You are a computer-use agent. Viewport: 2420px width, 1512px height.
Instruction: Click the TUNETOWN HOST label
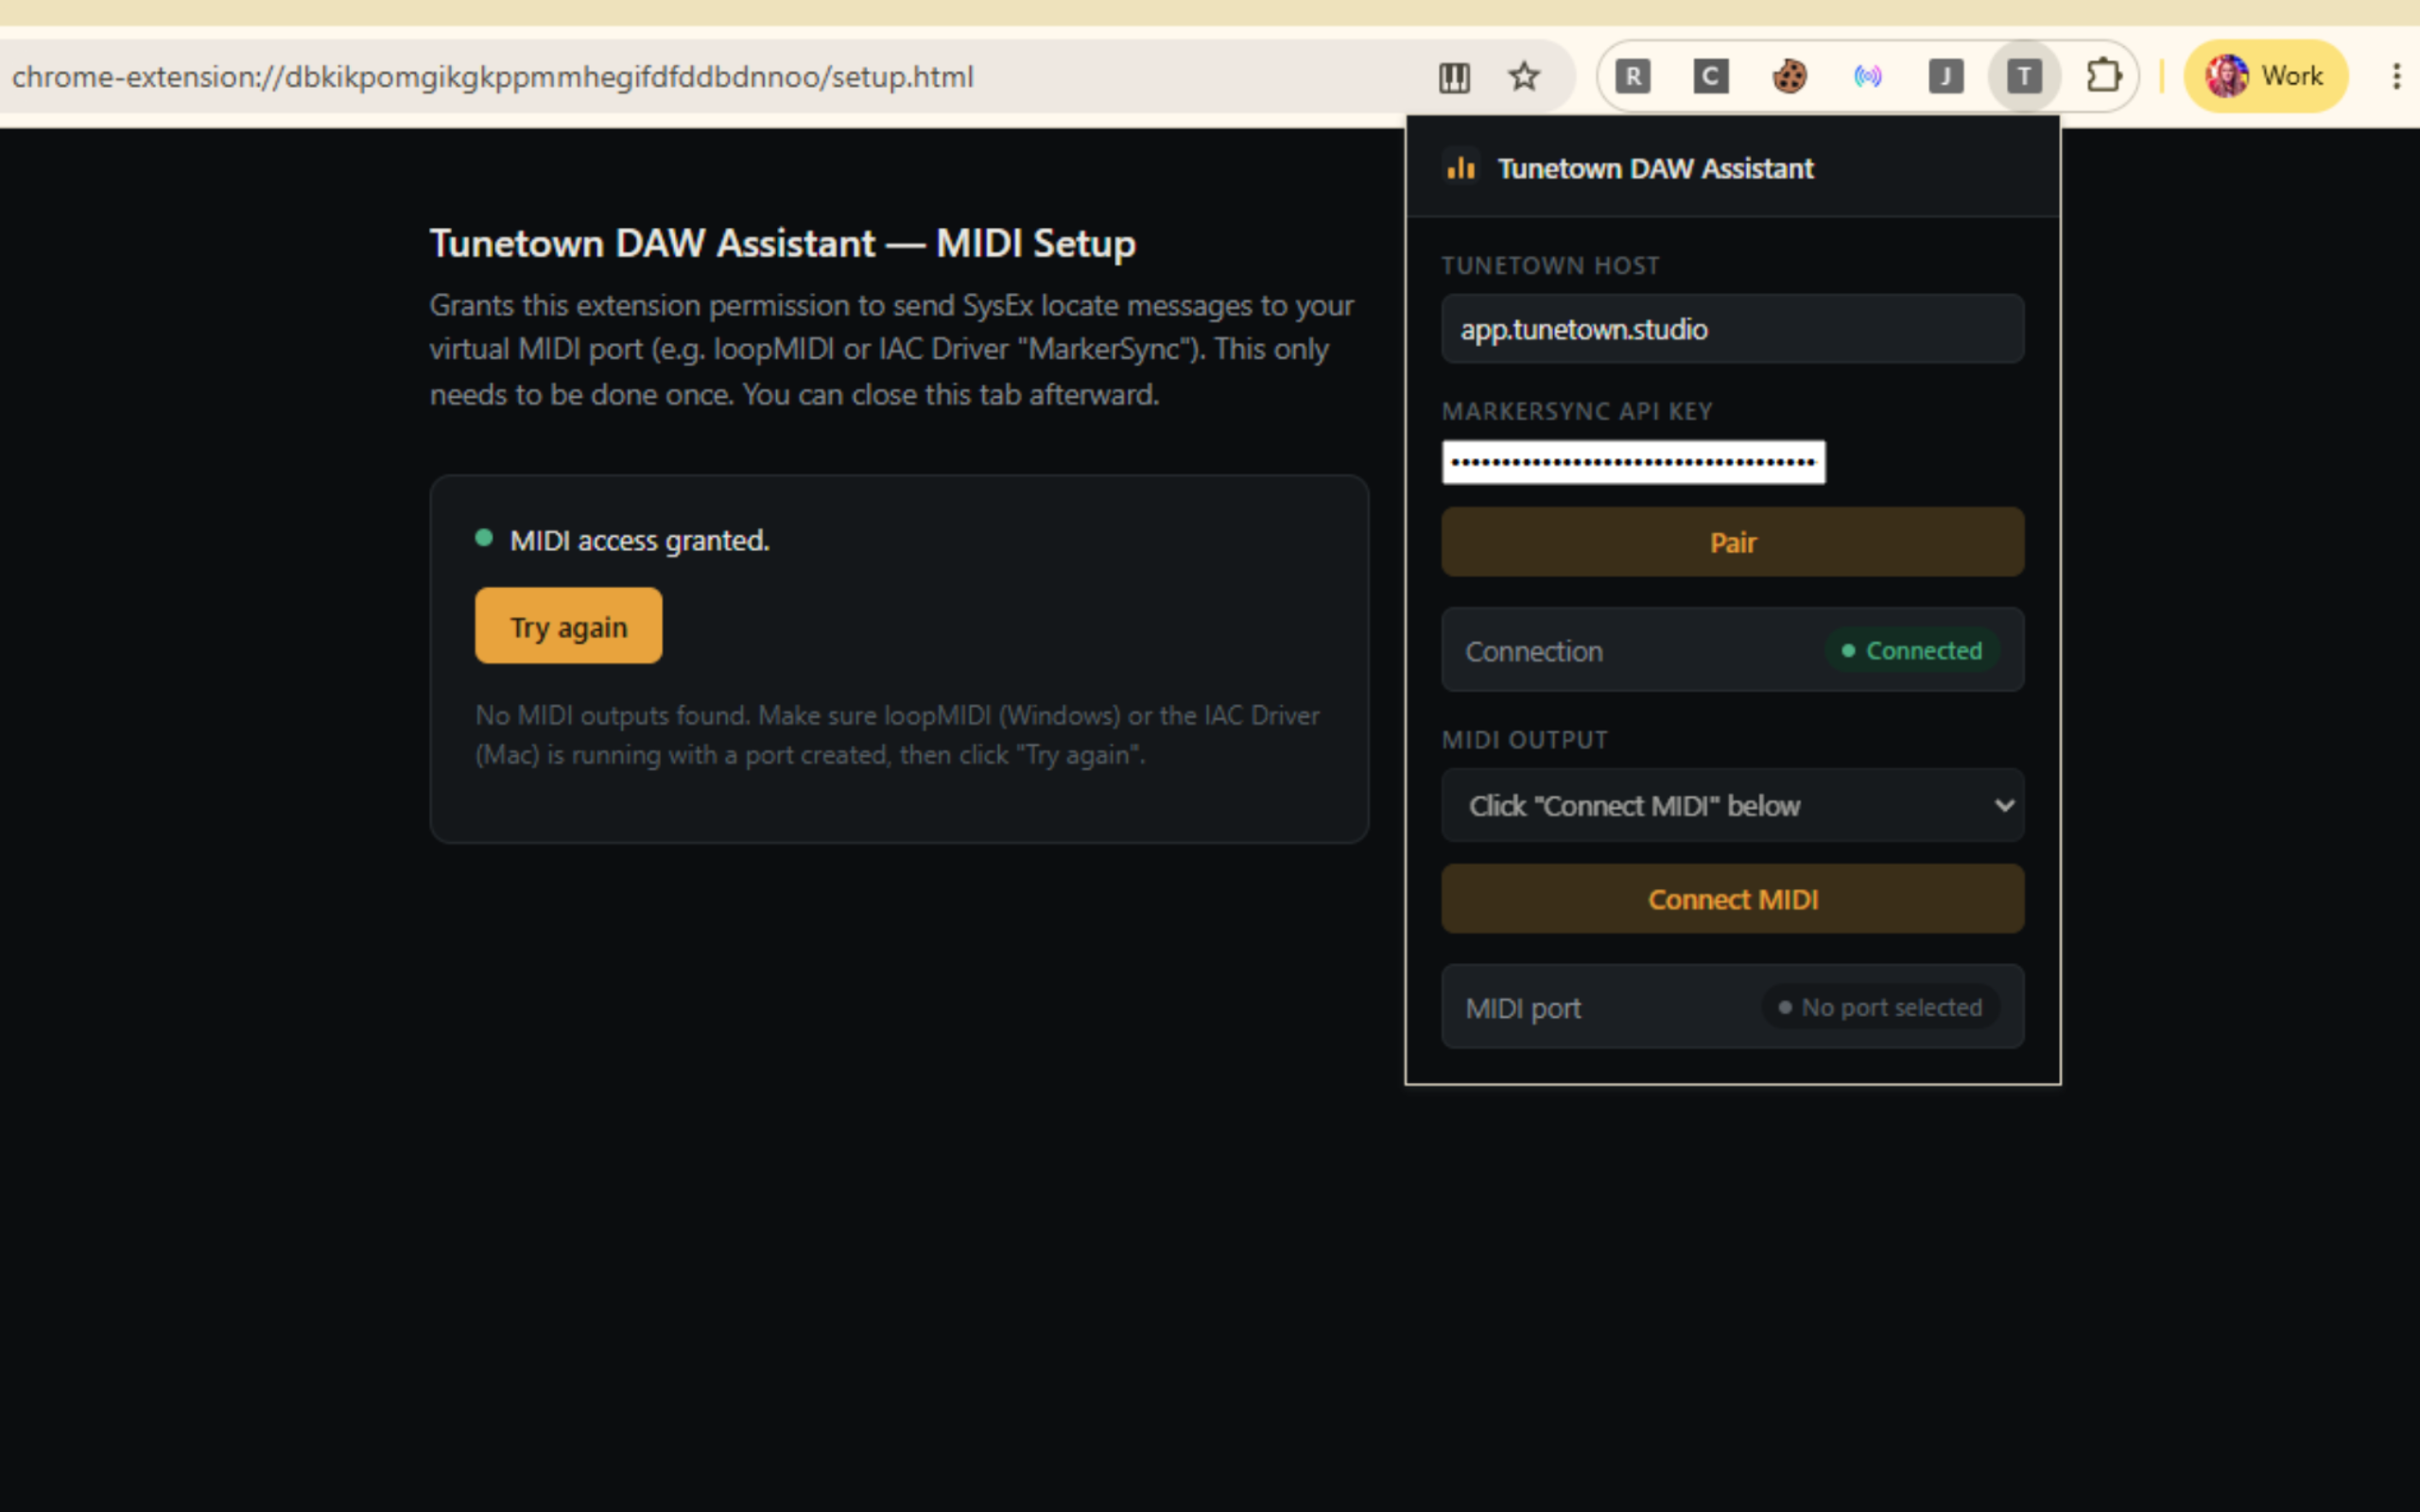click(1550, 266)
